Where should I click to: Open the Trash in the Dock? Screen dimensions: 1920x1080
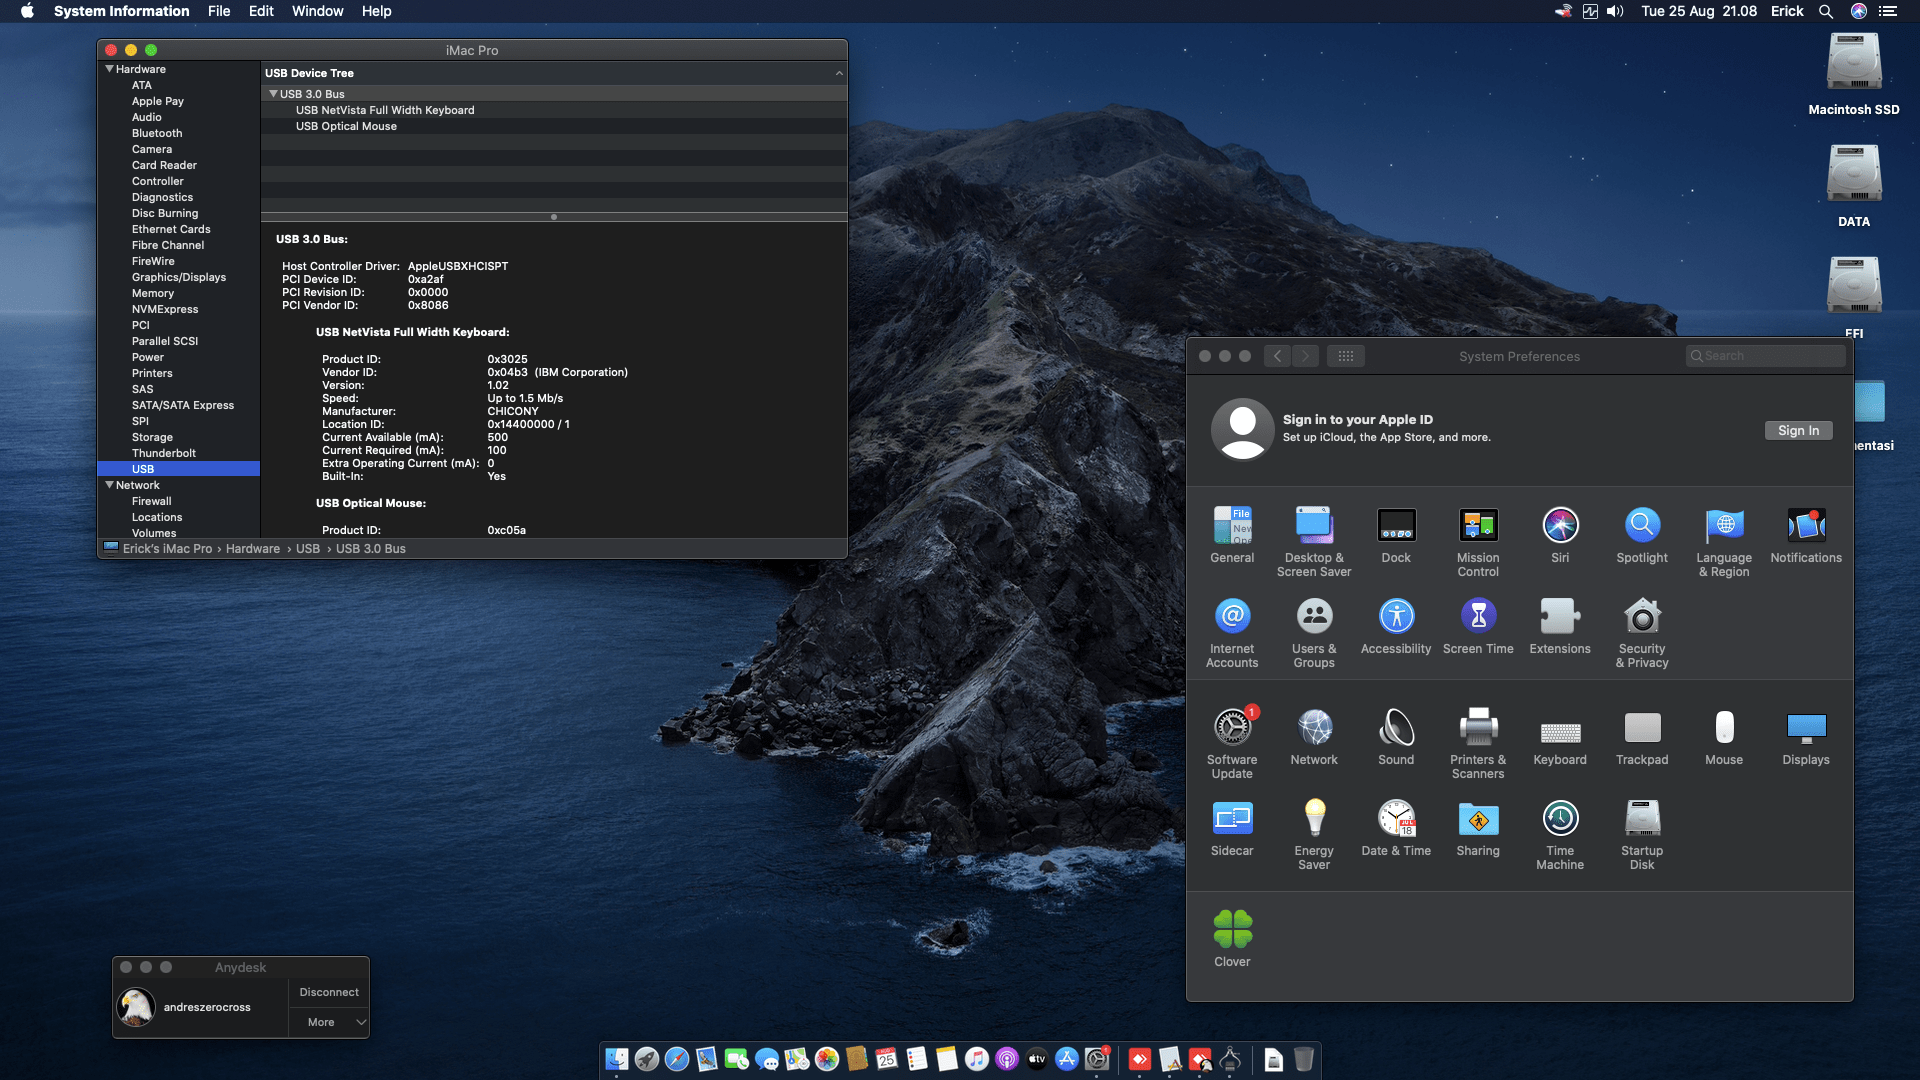(x=1304, y=1059)
